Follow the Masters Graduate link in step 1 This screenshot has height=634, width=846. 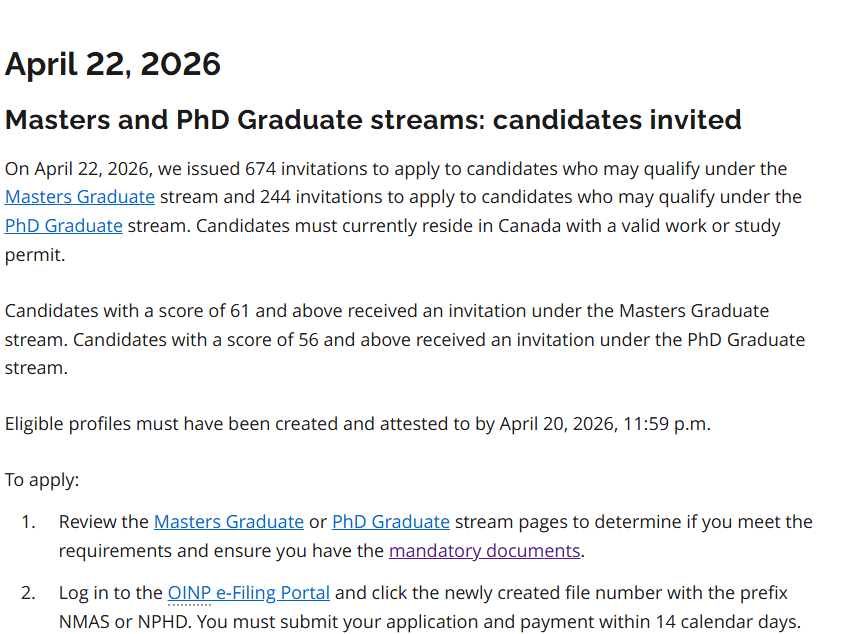coord(229,522)
